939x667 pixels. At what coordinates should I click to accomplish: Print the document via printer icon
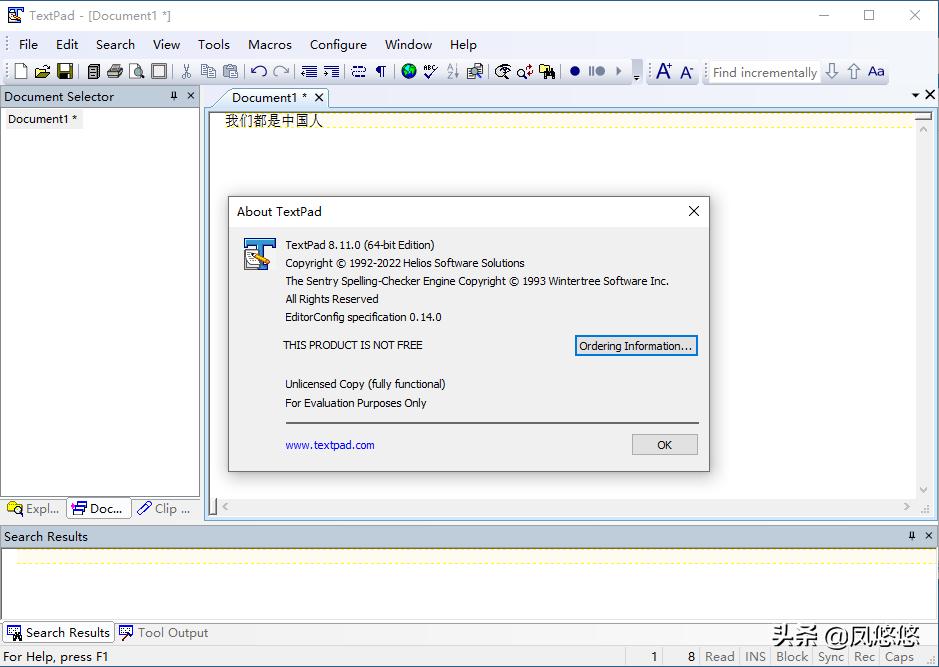pos(114,71)
